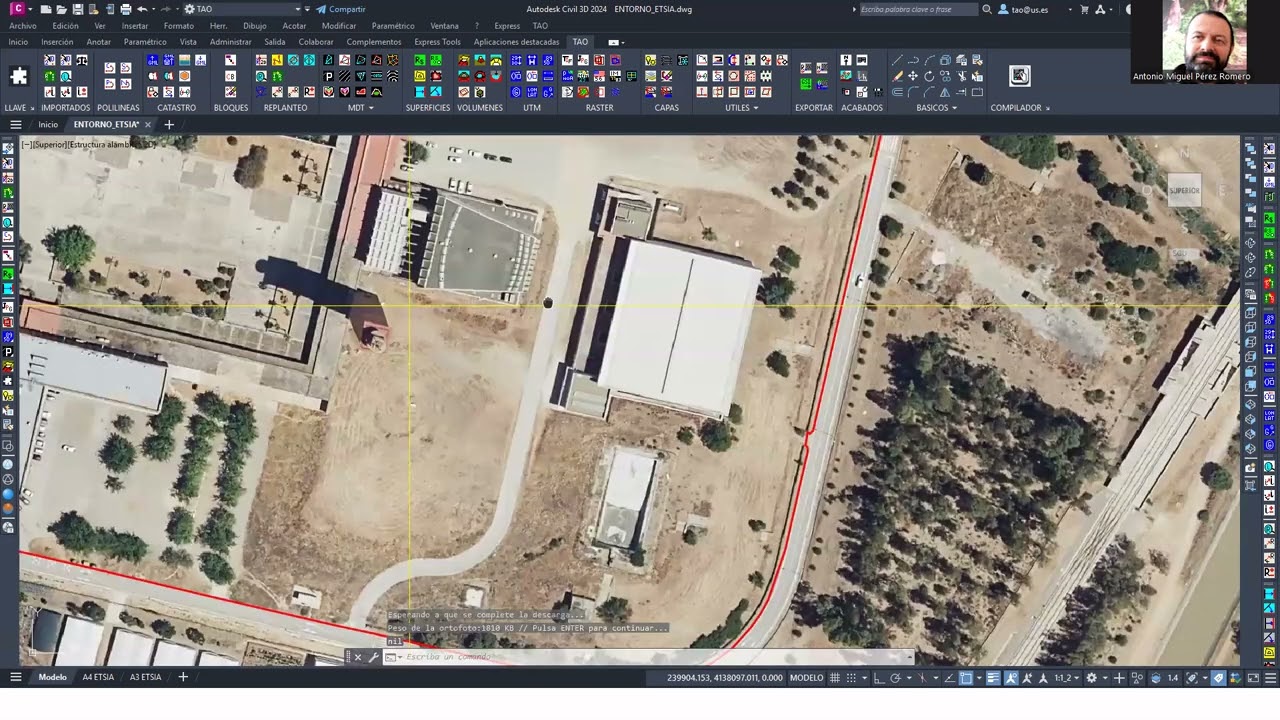The image size is (1280, 720).
Task: Select the Rotate tool in the Basicos panel
Action: 929,76
